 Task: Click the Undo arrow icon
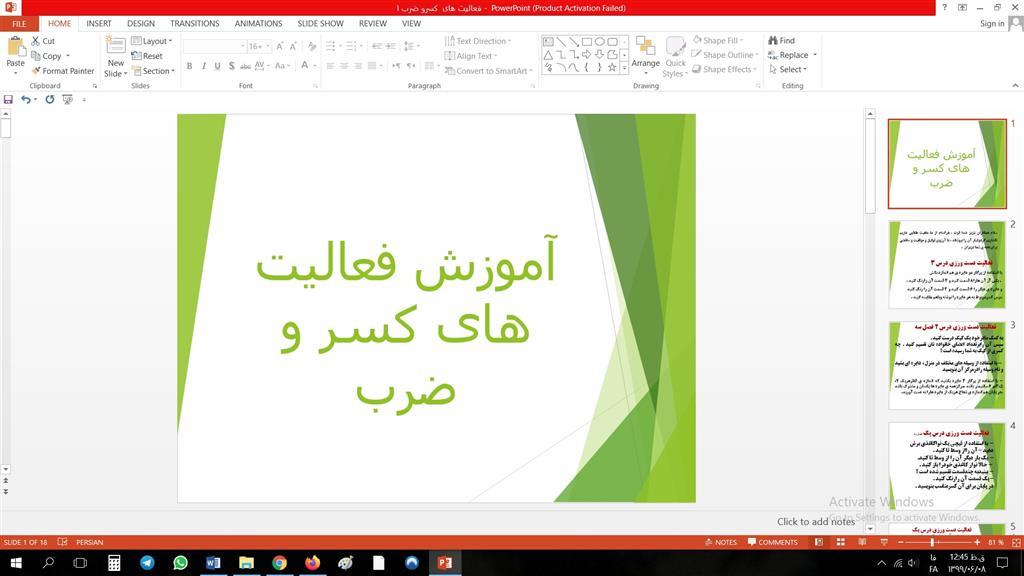click(x=25, y=100)
